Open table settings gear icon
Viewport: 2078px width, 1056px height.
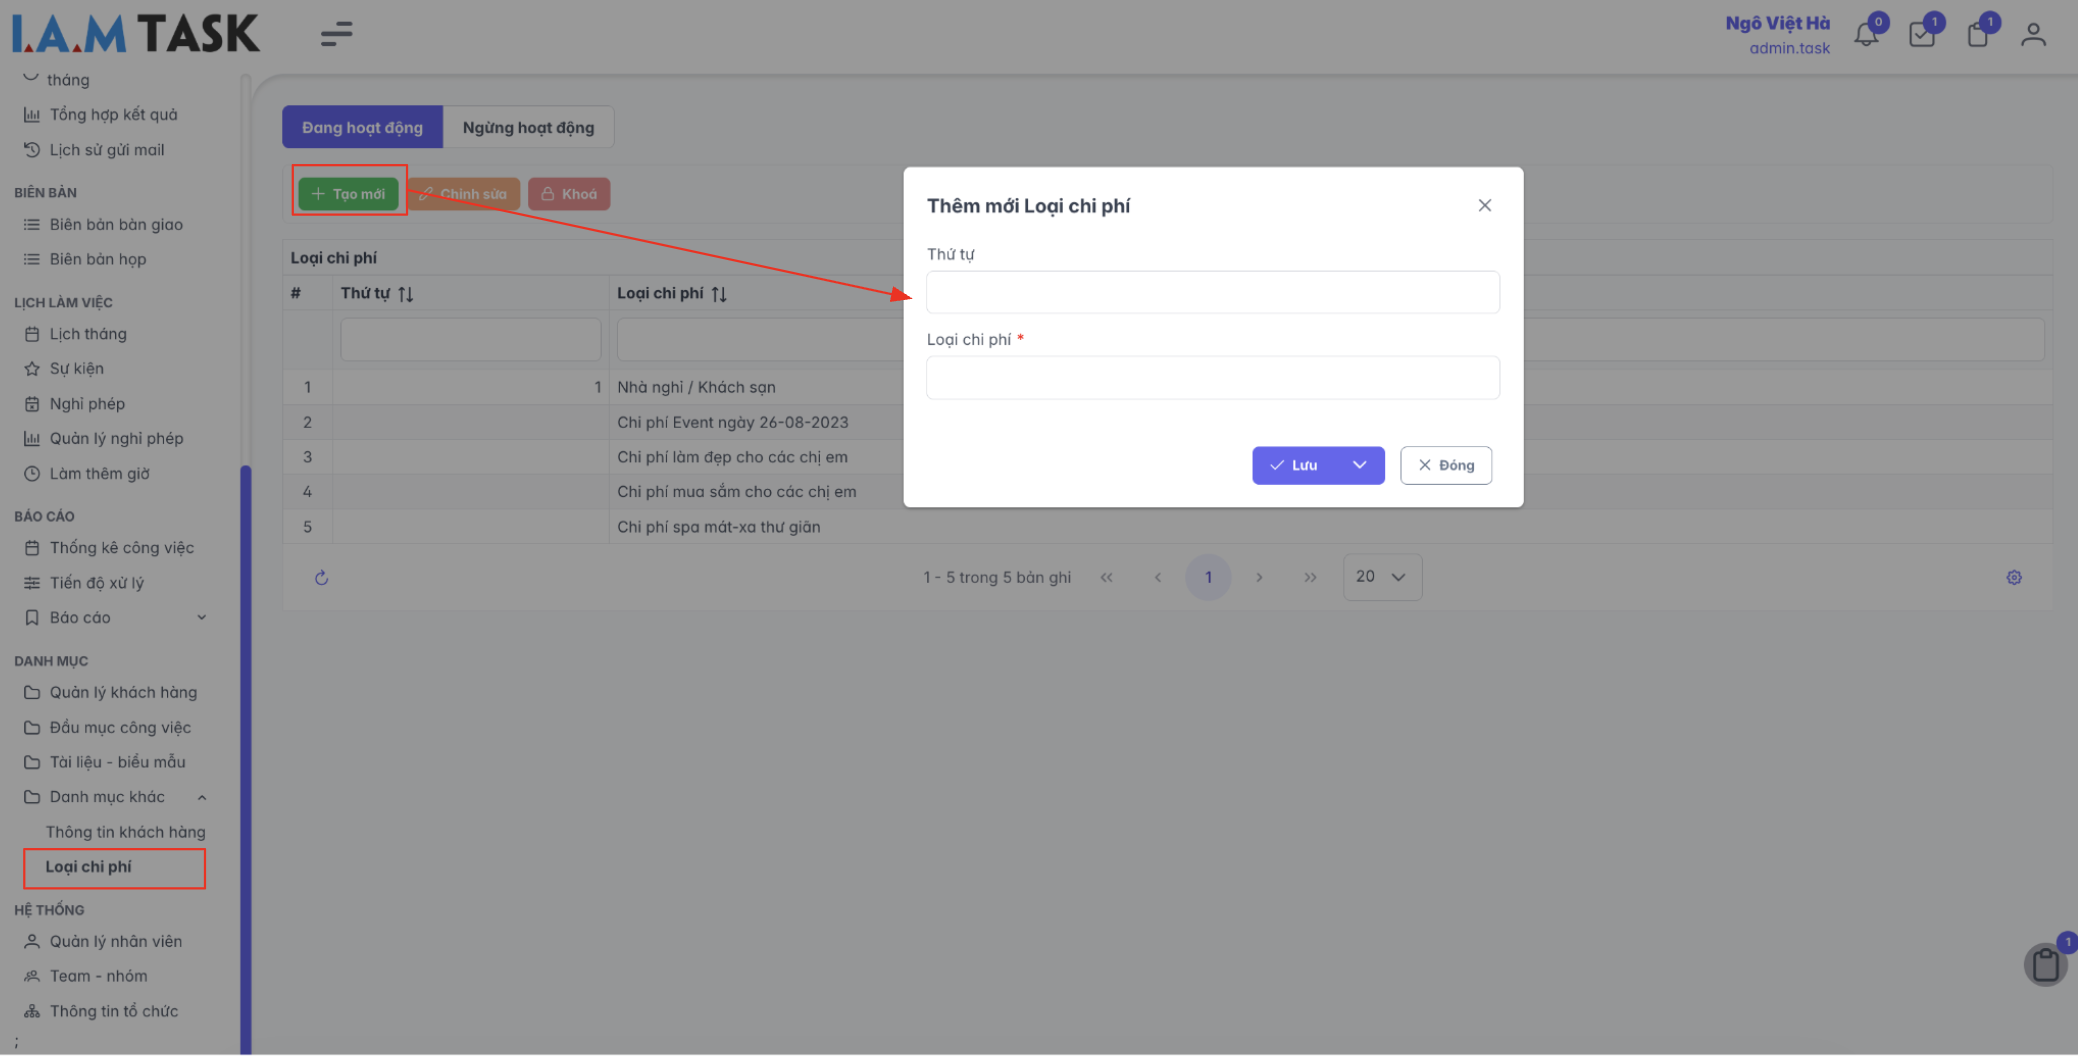2014,578
